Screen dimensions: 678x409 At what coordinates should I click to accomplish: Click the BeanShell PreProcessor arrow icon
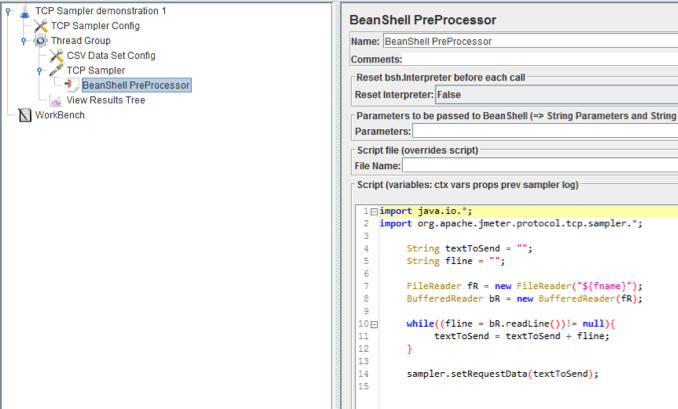(72, 85)
